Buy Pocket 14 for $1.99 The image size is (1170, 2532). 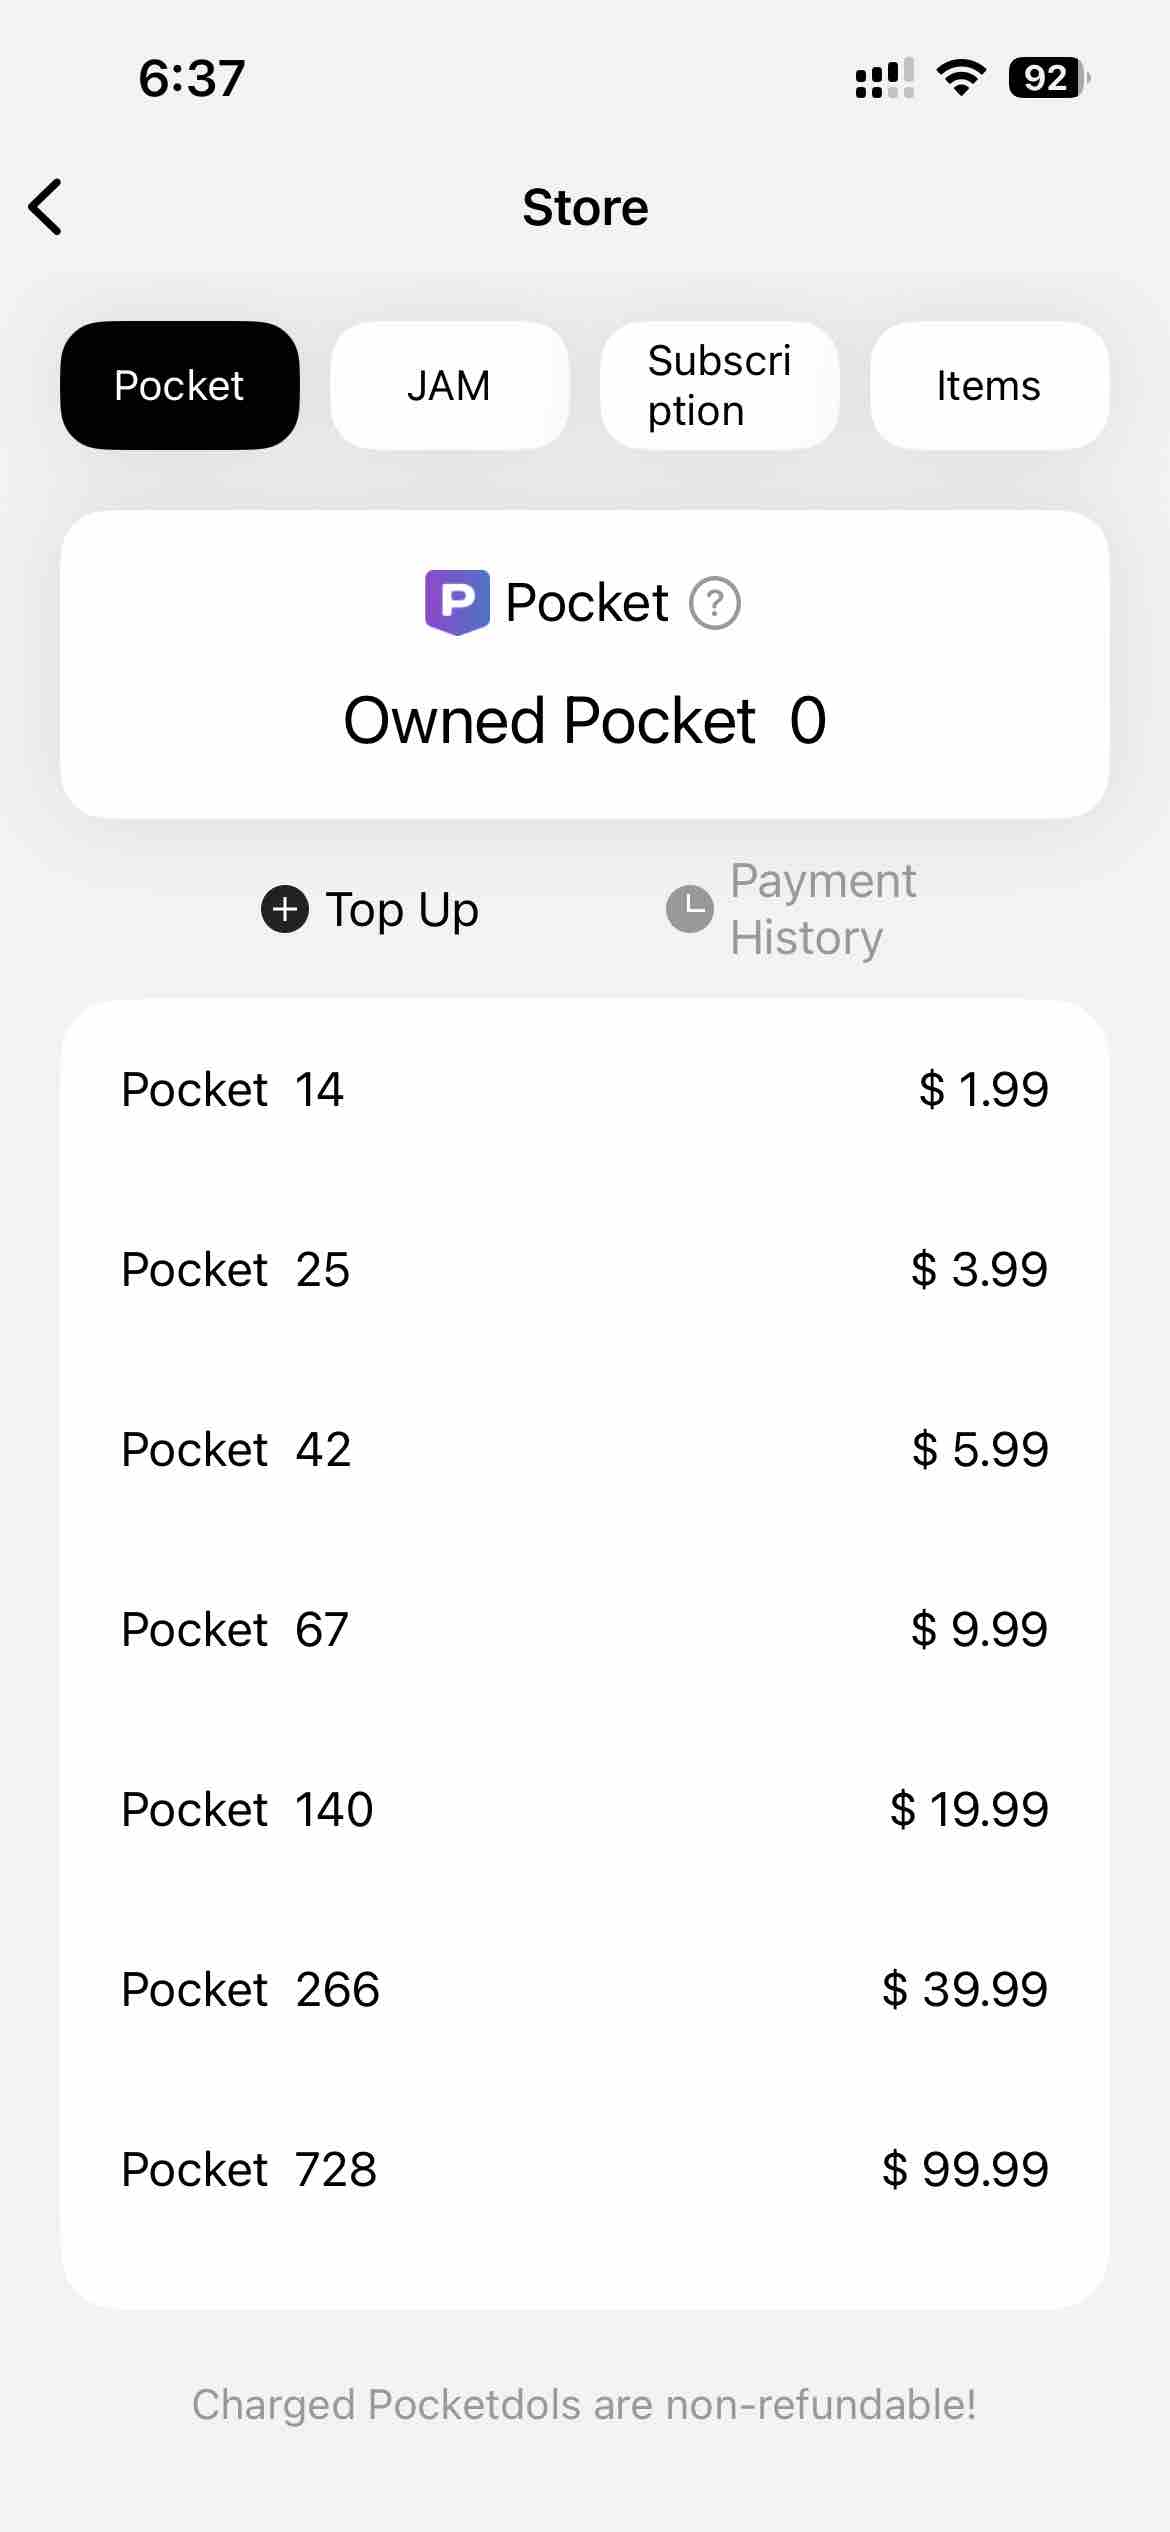[584, 1089]
